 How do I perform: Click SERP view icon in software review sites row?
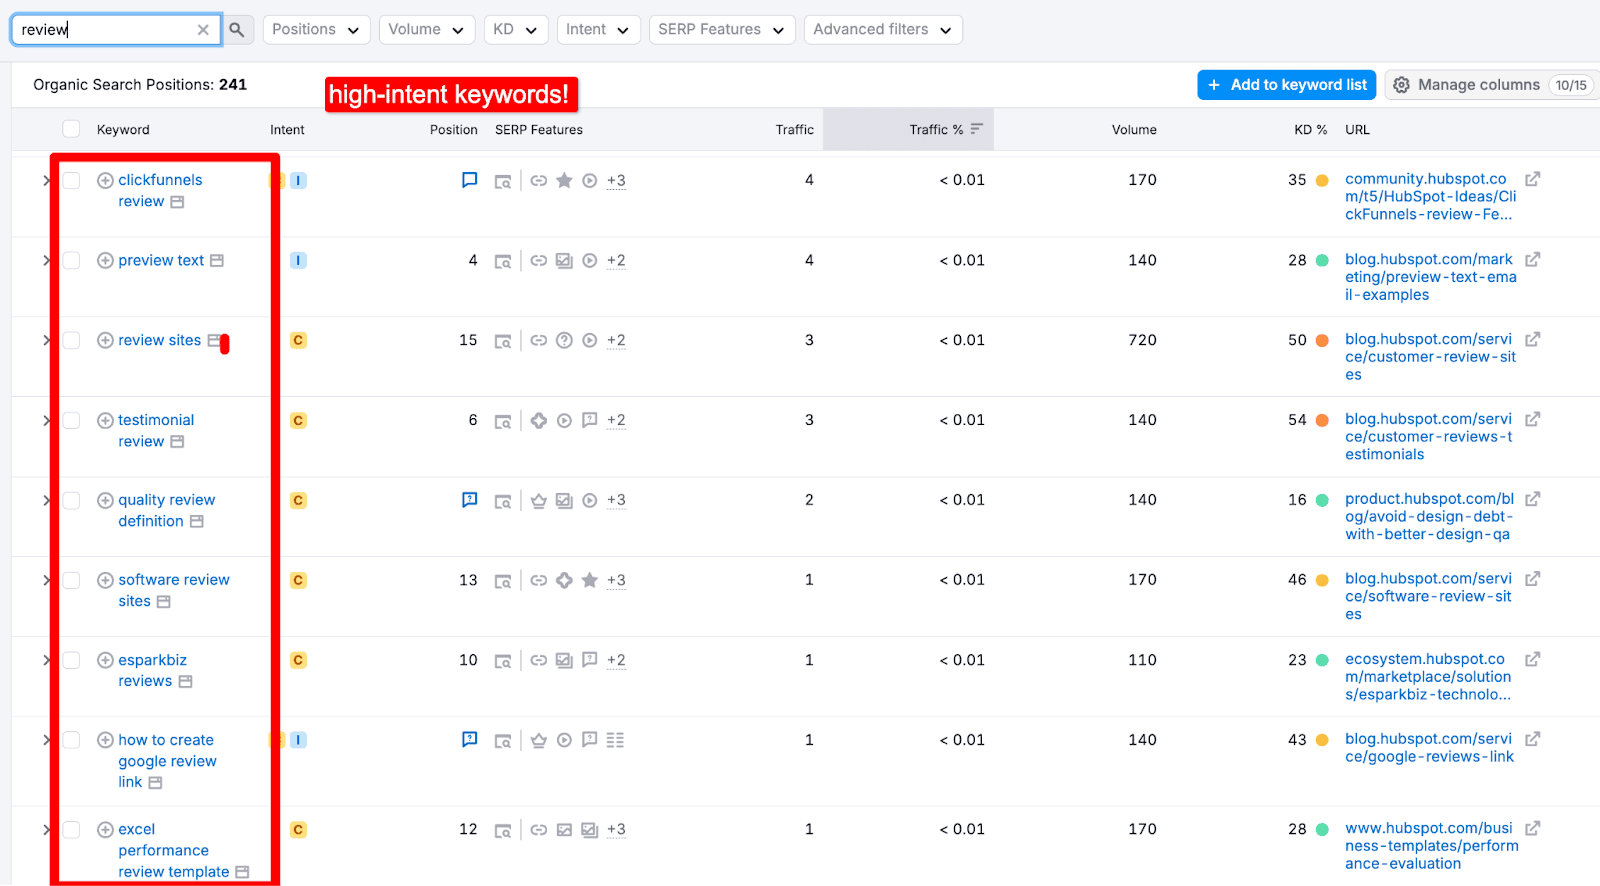click(503, 581)
